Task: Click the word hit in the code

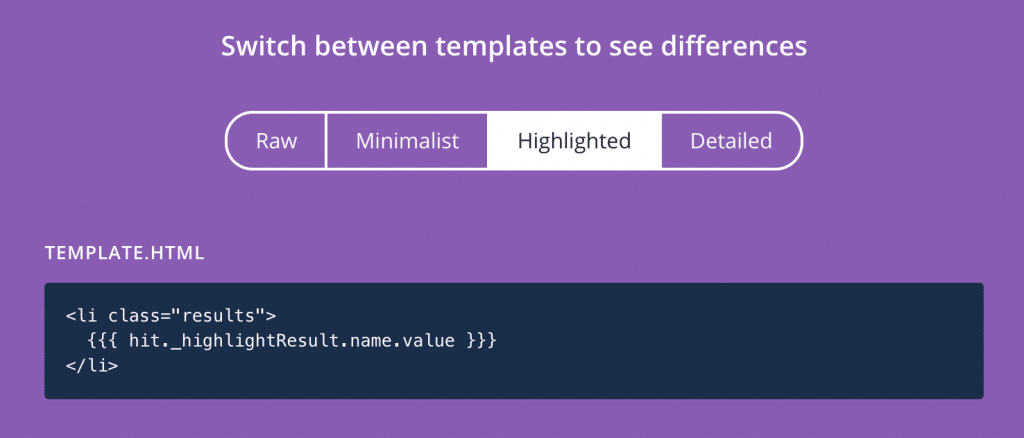Action: pyautogui.click(x=144, y=341)
